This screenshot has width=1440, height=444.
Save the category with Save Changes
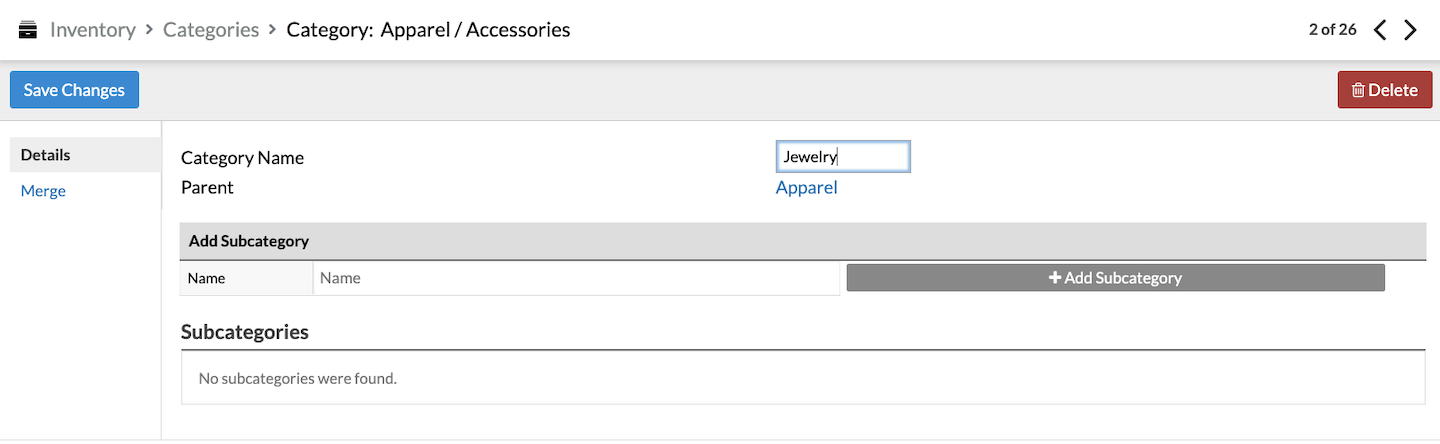pyautogui.click(x=74, y=90)
